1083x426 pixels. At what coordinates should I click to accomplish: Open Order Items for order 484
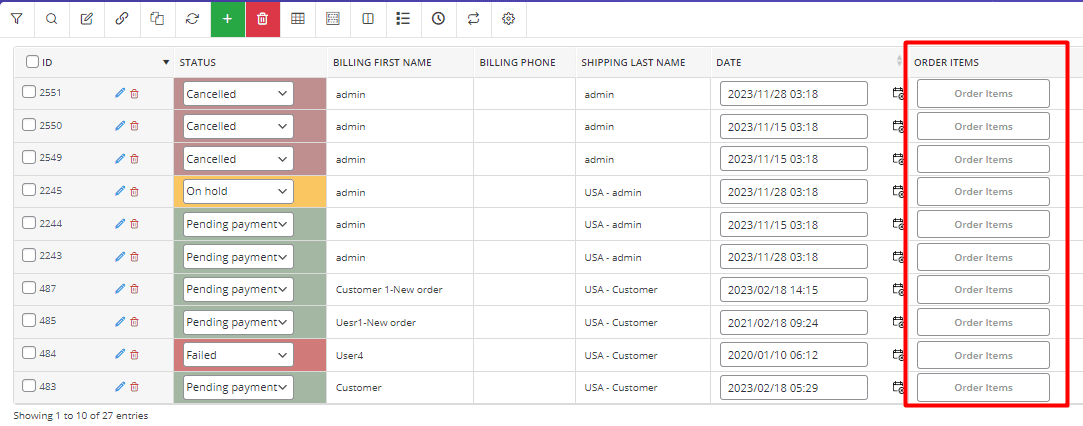point(983,355)
